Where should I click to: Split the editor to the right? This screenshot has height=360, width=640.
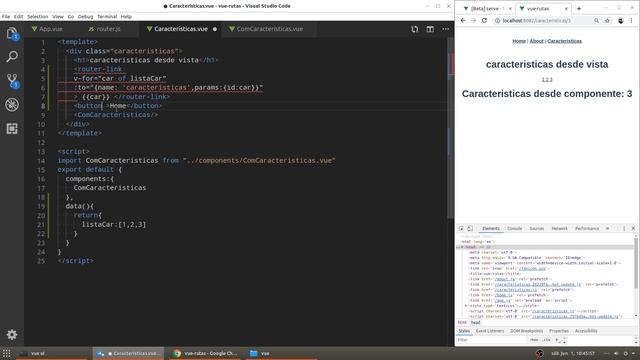pos(430,29)
